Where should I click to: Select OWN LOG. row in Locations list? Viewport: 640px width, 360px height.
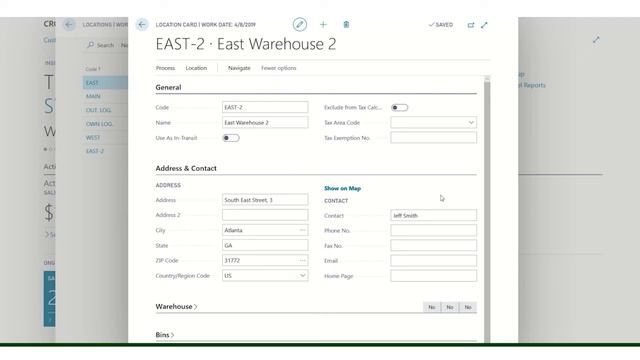pos(105,124)
